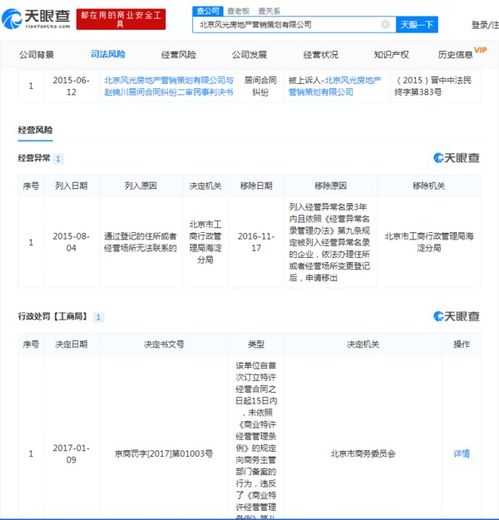The height and width of the screenshot is (520, 499).
Task: Click the 列入原因 column header
Action: click(140, 186)
